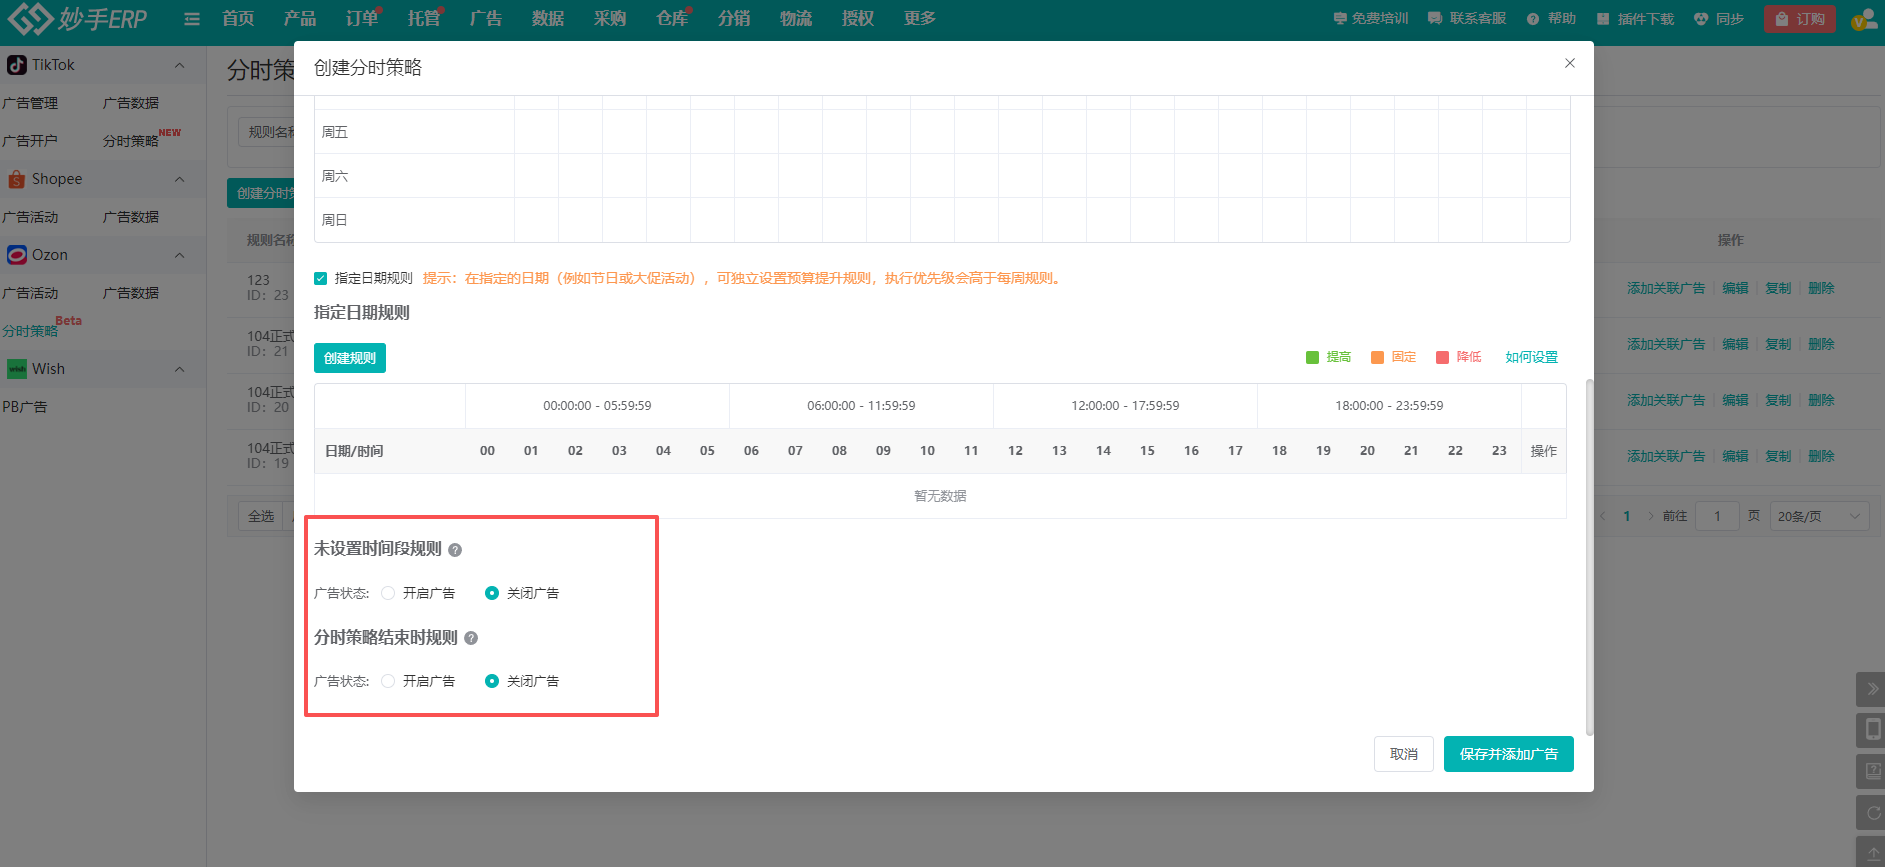This screenshot has height=867, width=1885.
Task: Select 关闭广告 under 分时策略结束时规则
Action: [x=492, y=681]
